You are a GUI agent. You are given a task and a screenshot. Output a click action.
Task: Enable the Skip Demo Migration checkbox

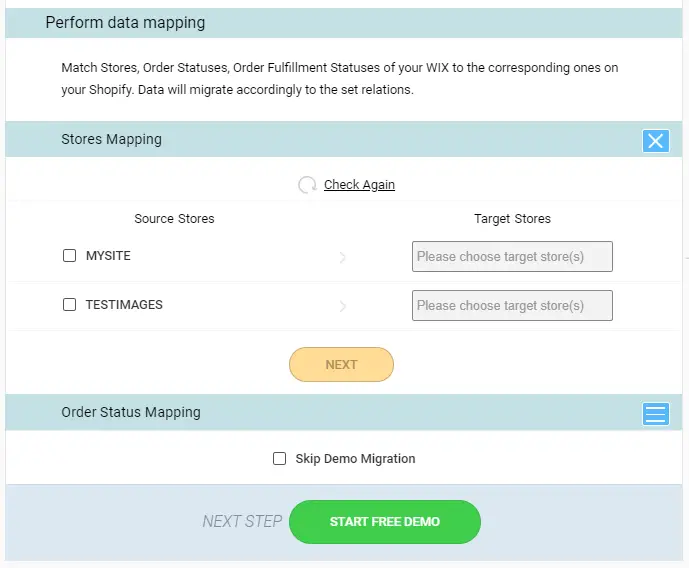click(x=279, y=459)
